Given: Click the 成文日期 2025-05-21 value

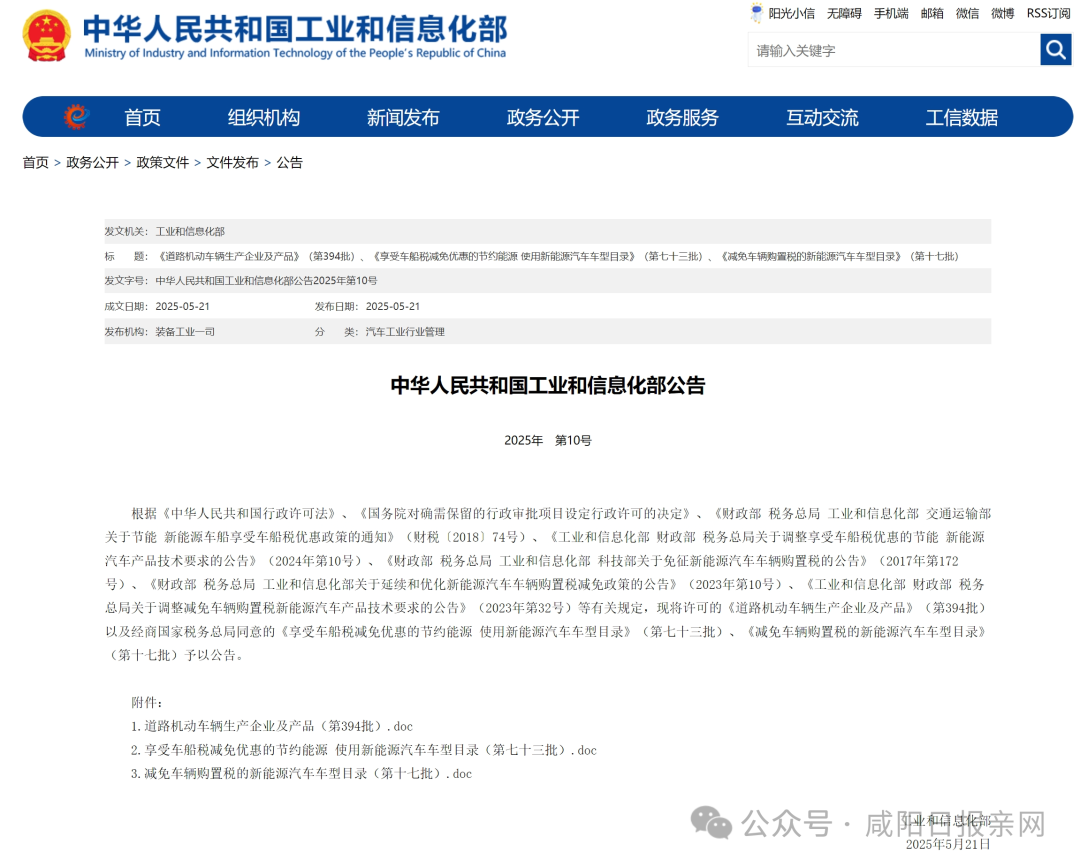Looking at the screenshot, I should coord(183,306).
